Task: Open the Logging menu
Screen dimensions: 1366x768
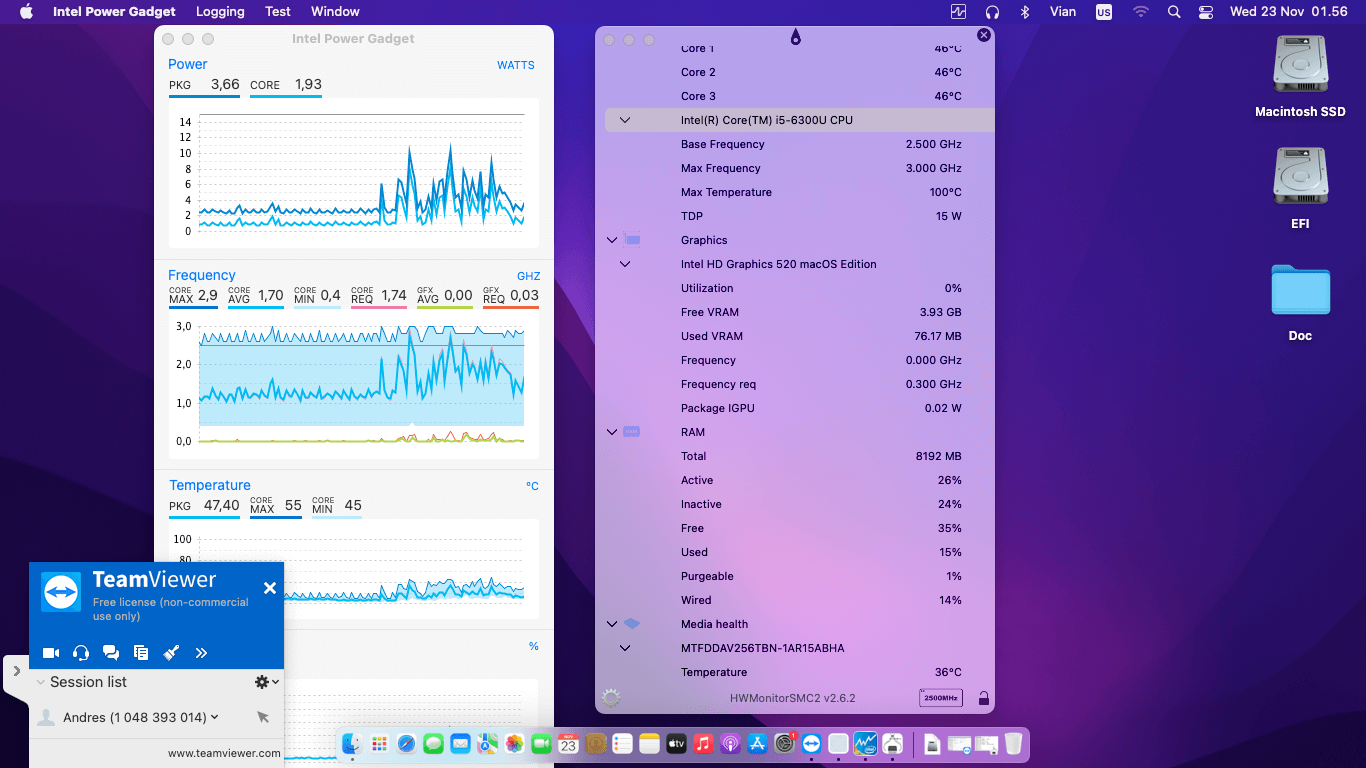Action: [x=220, y=12]
